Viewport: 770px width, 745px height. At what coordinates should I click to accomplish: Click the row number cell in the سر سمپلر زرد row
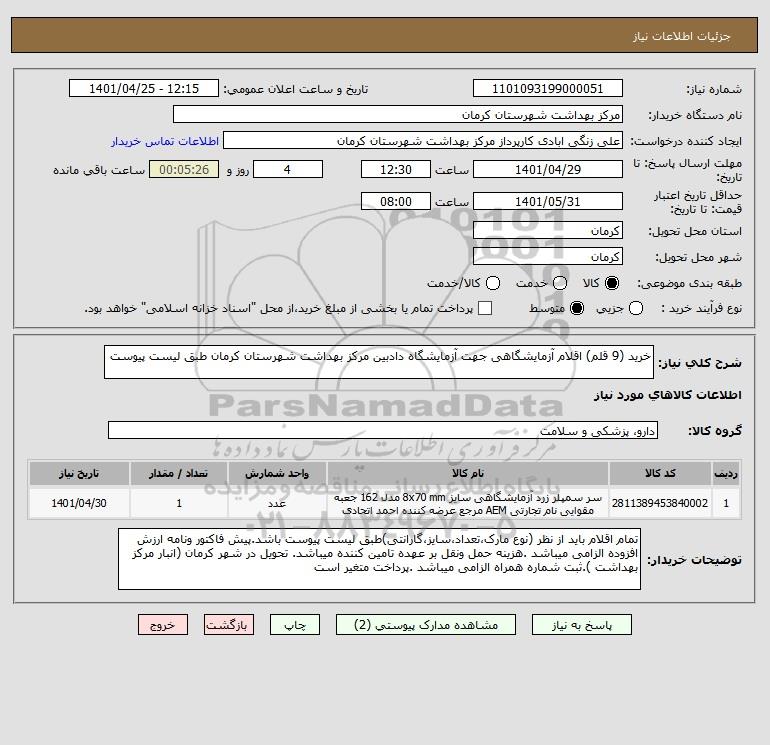coord(726,503)
